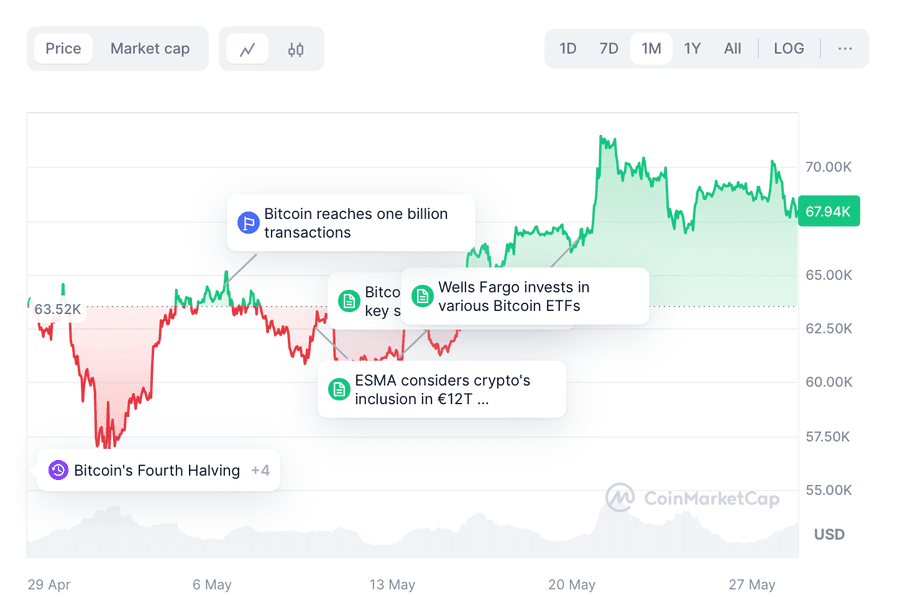This screenshot has width=900, height=597.
Task: Click partially hidden Bitcoin news icon
Action: (x=349, y=301)
